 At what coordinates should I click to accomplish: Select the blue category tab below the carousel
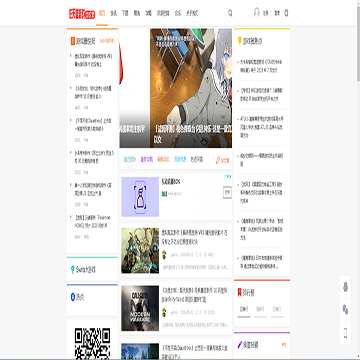tap(180, 159)
